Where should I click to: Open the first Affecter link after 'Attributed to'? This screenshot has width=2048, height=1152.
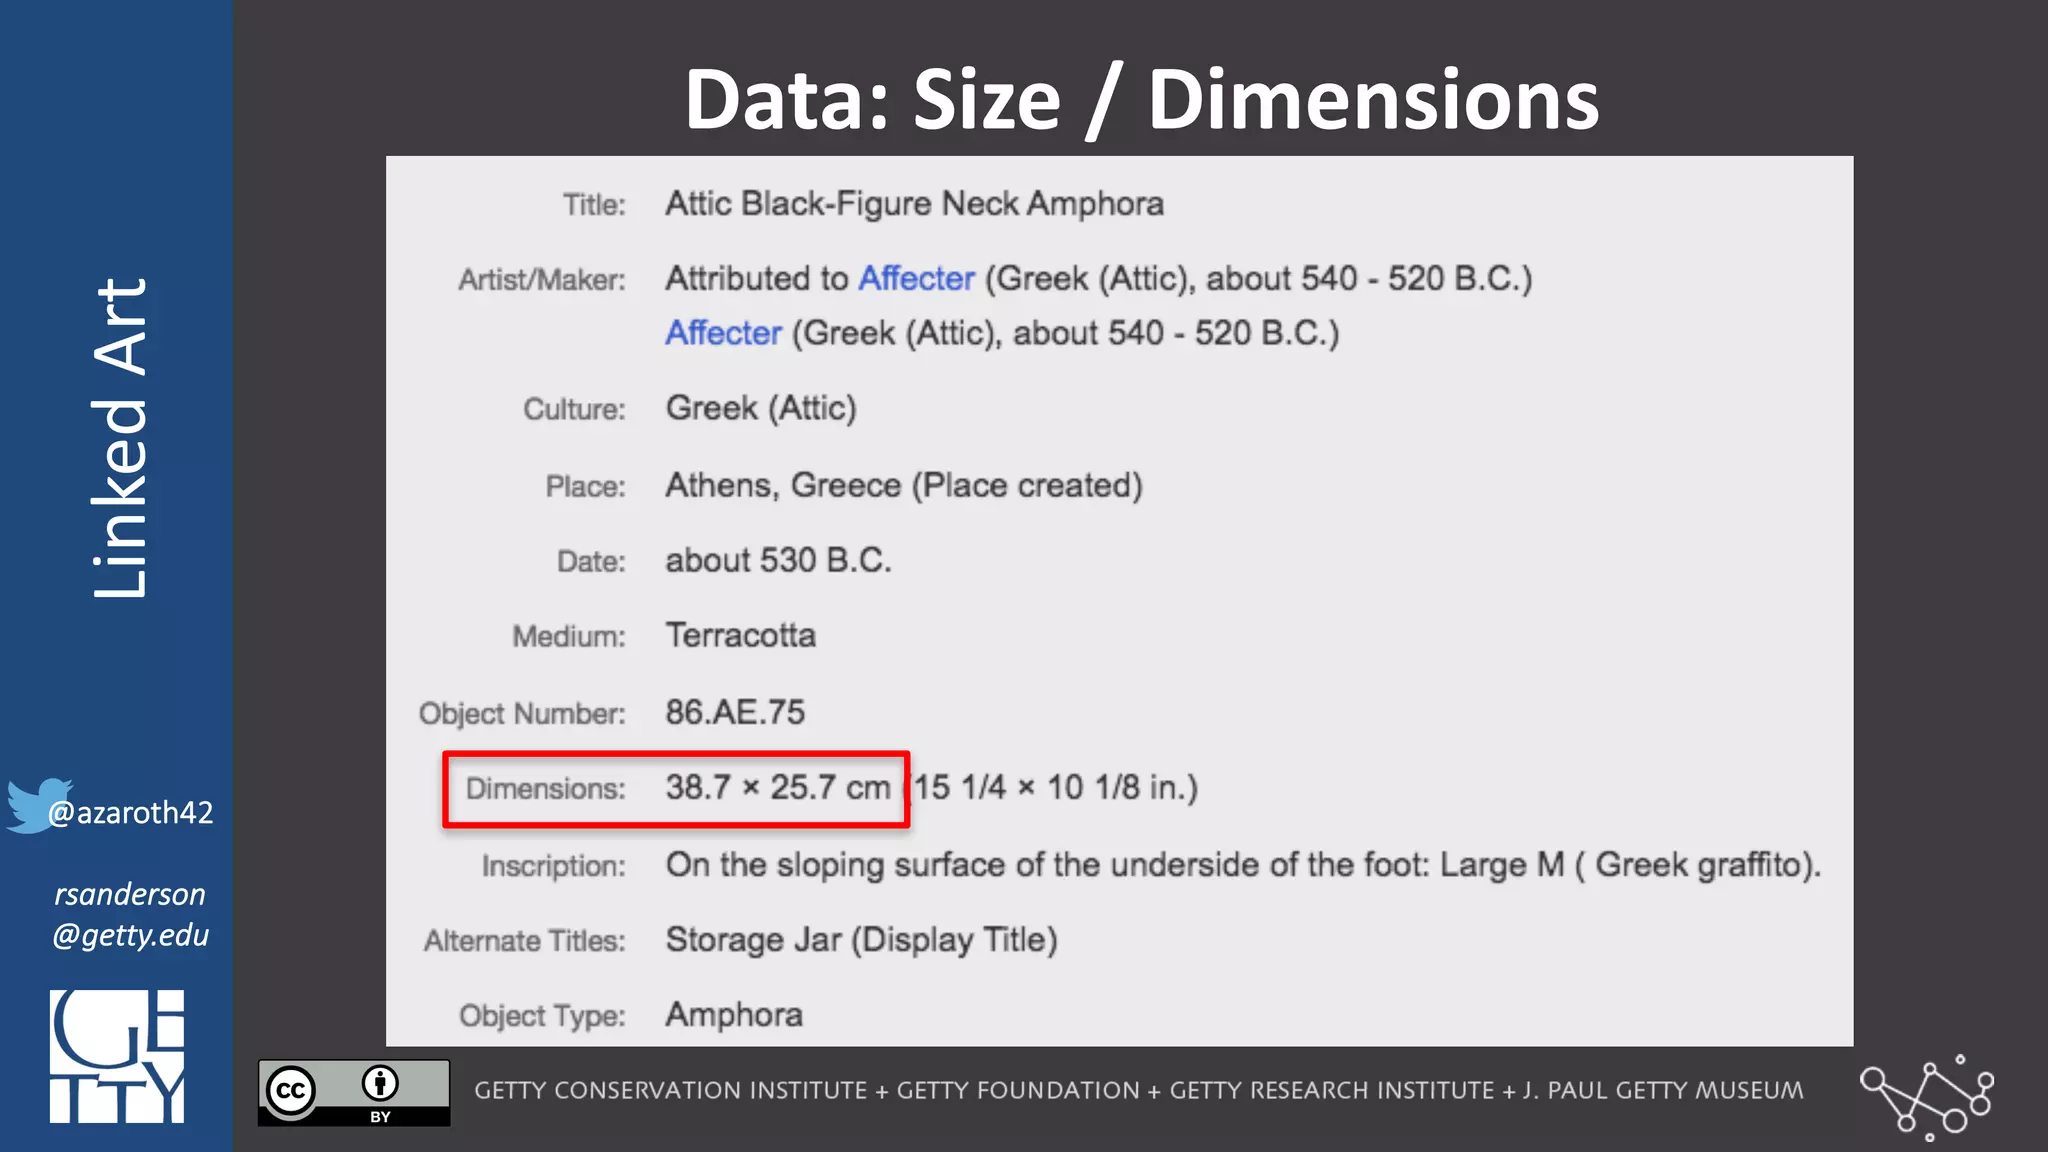point(916,278)
